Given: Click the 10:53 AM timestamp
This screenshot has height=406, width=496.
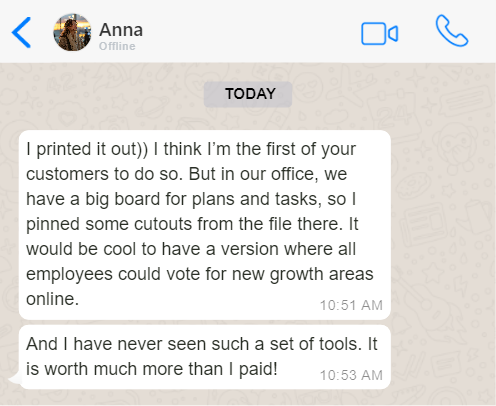Looking at the screenshot, I should [351, 375].
